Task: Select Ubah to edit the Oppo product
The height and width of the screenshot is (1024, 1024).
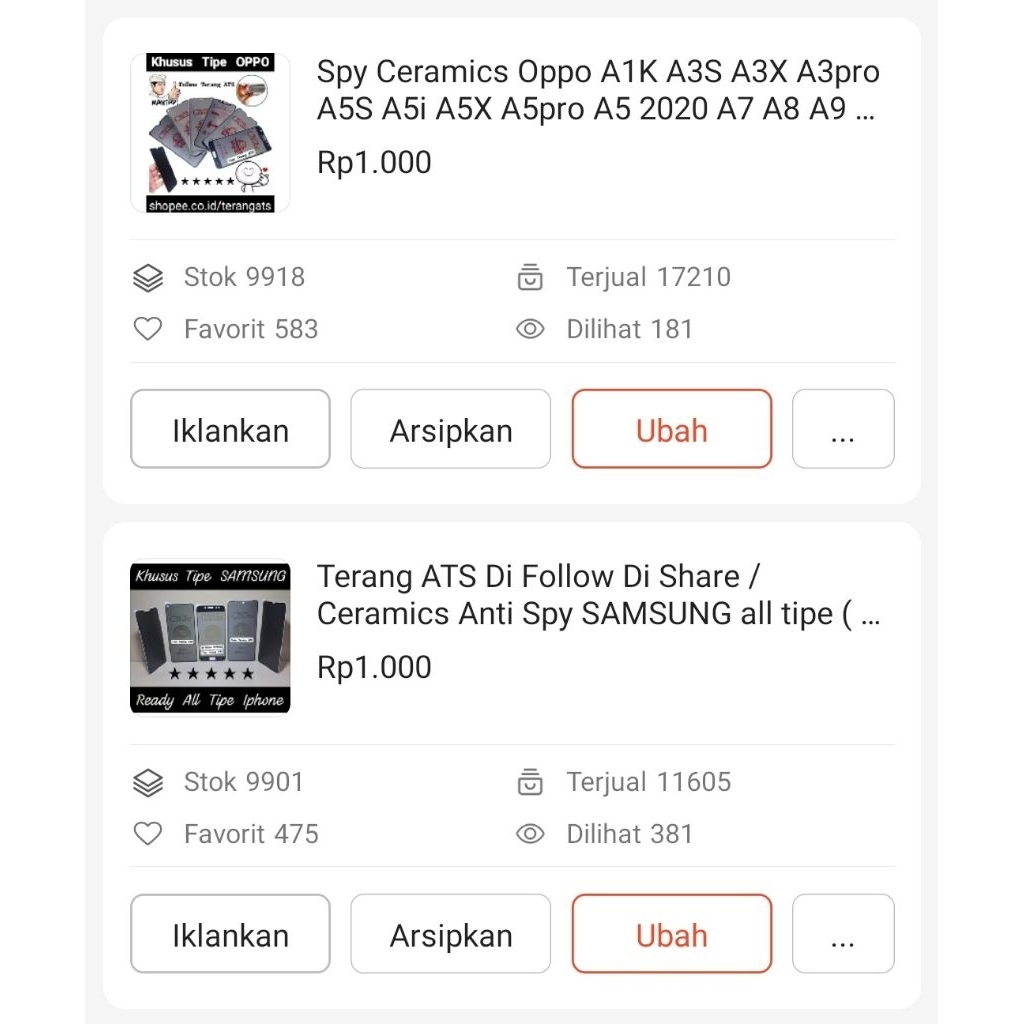Action: click(671, 429)
